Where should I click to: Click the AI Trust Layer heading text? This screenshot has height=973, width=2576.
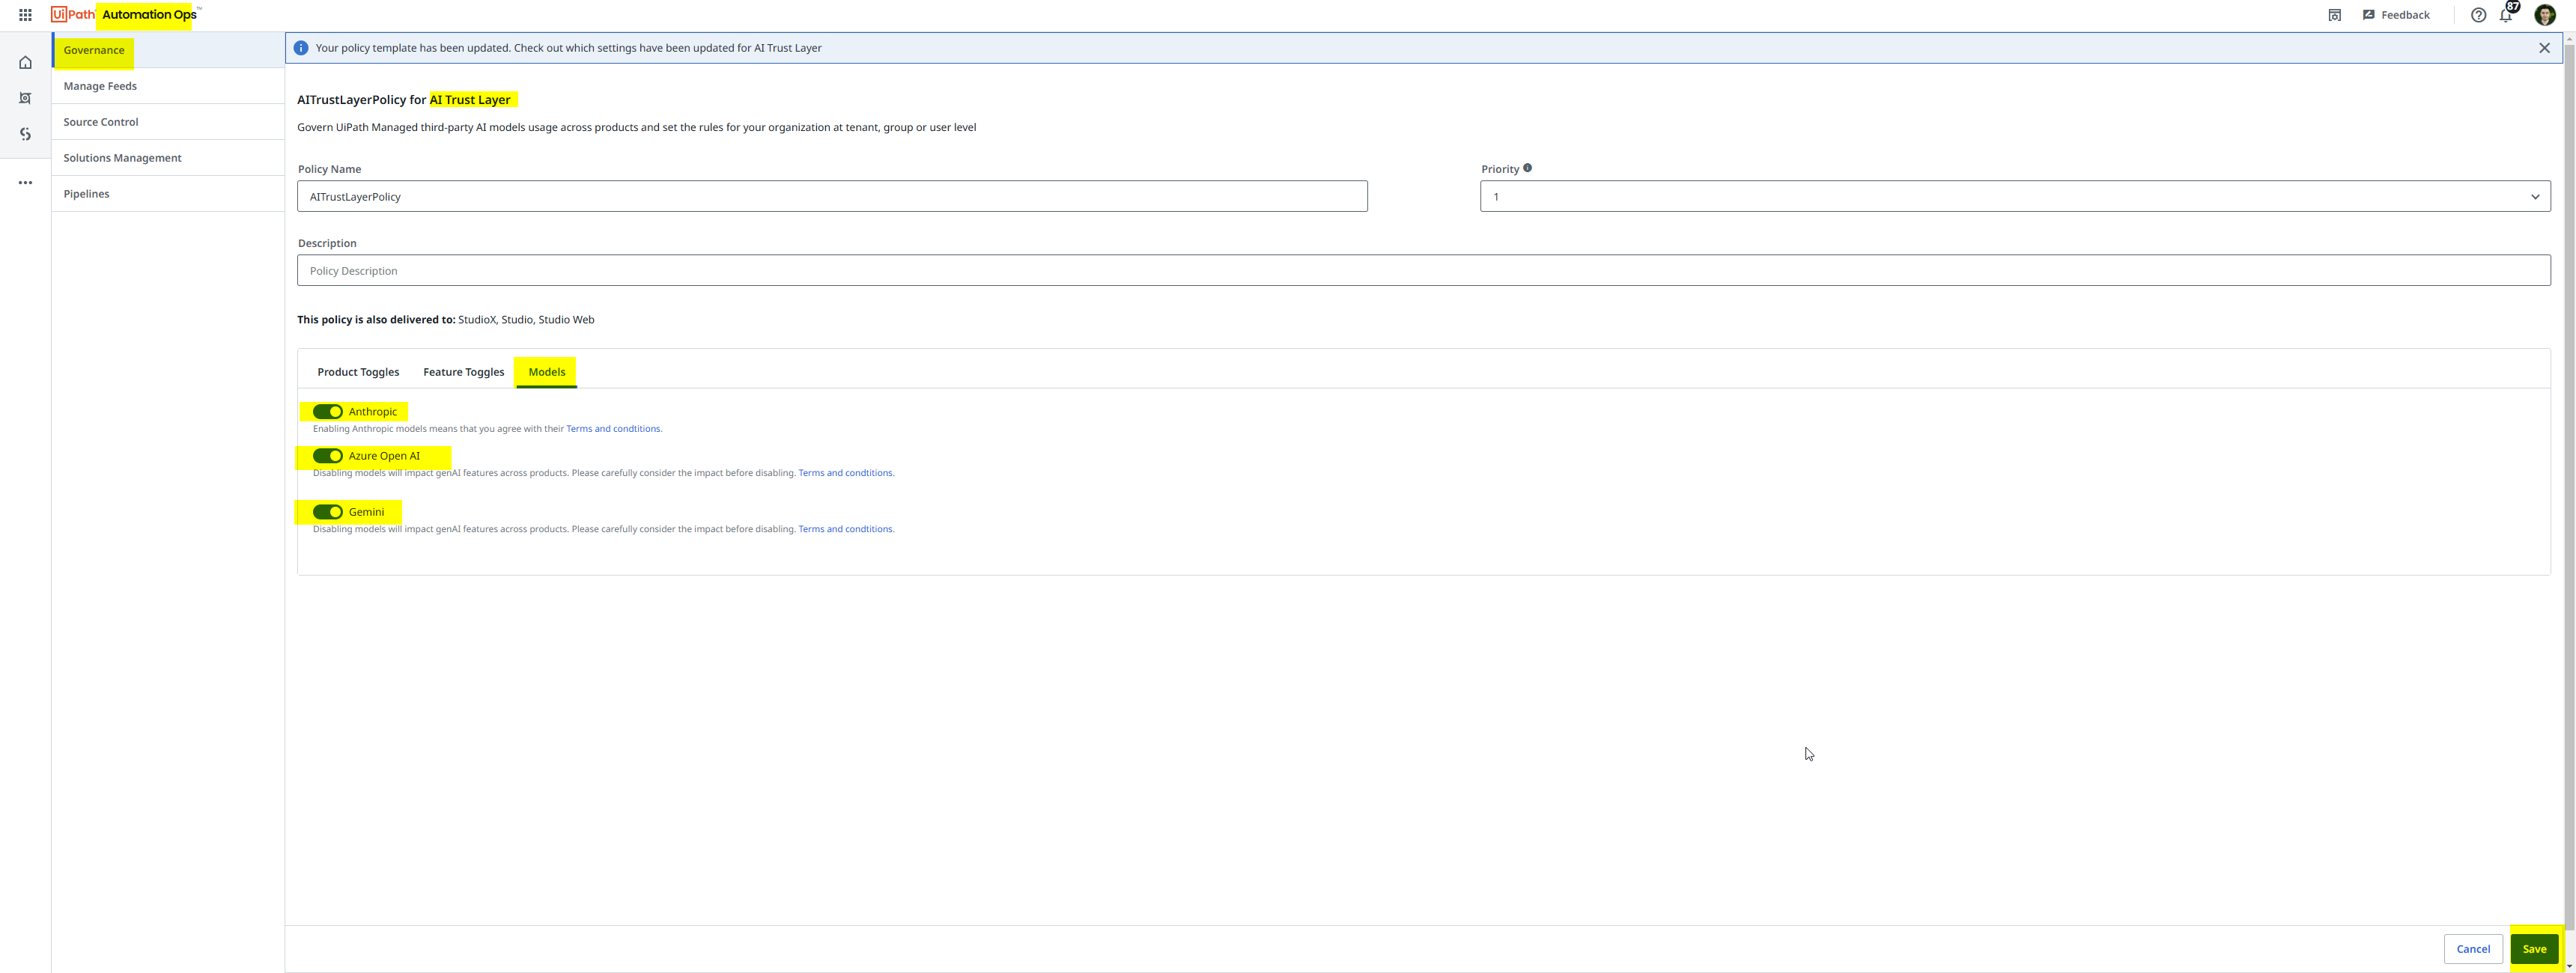(x=470, y=100)
